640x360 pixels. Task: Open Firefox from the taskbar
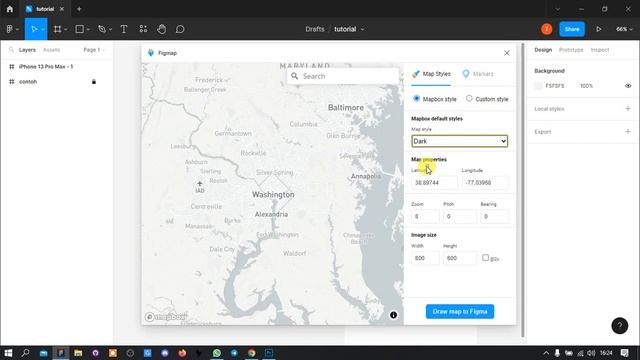(182, 353)
